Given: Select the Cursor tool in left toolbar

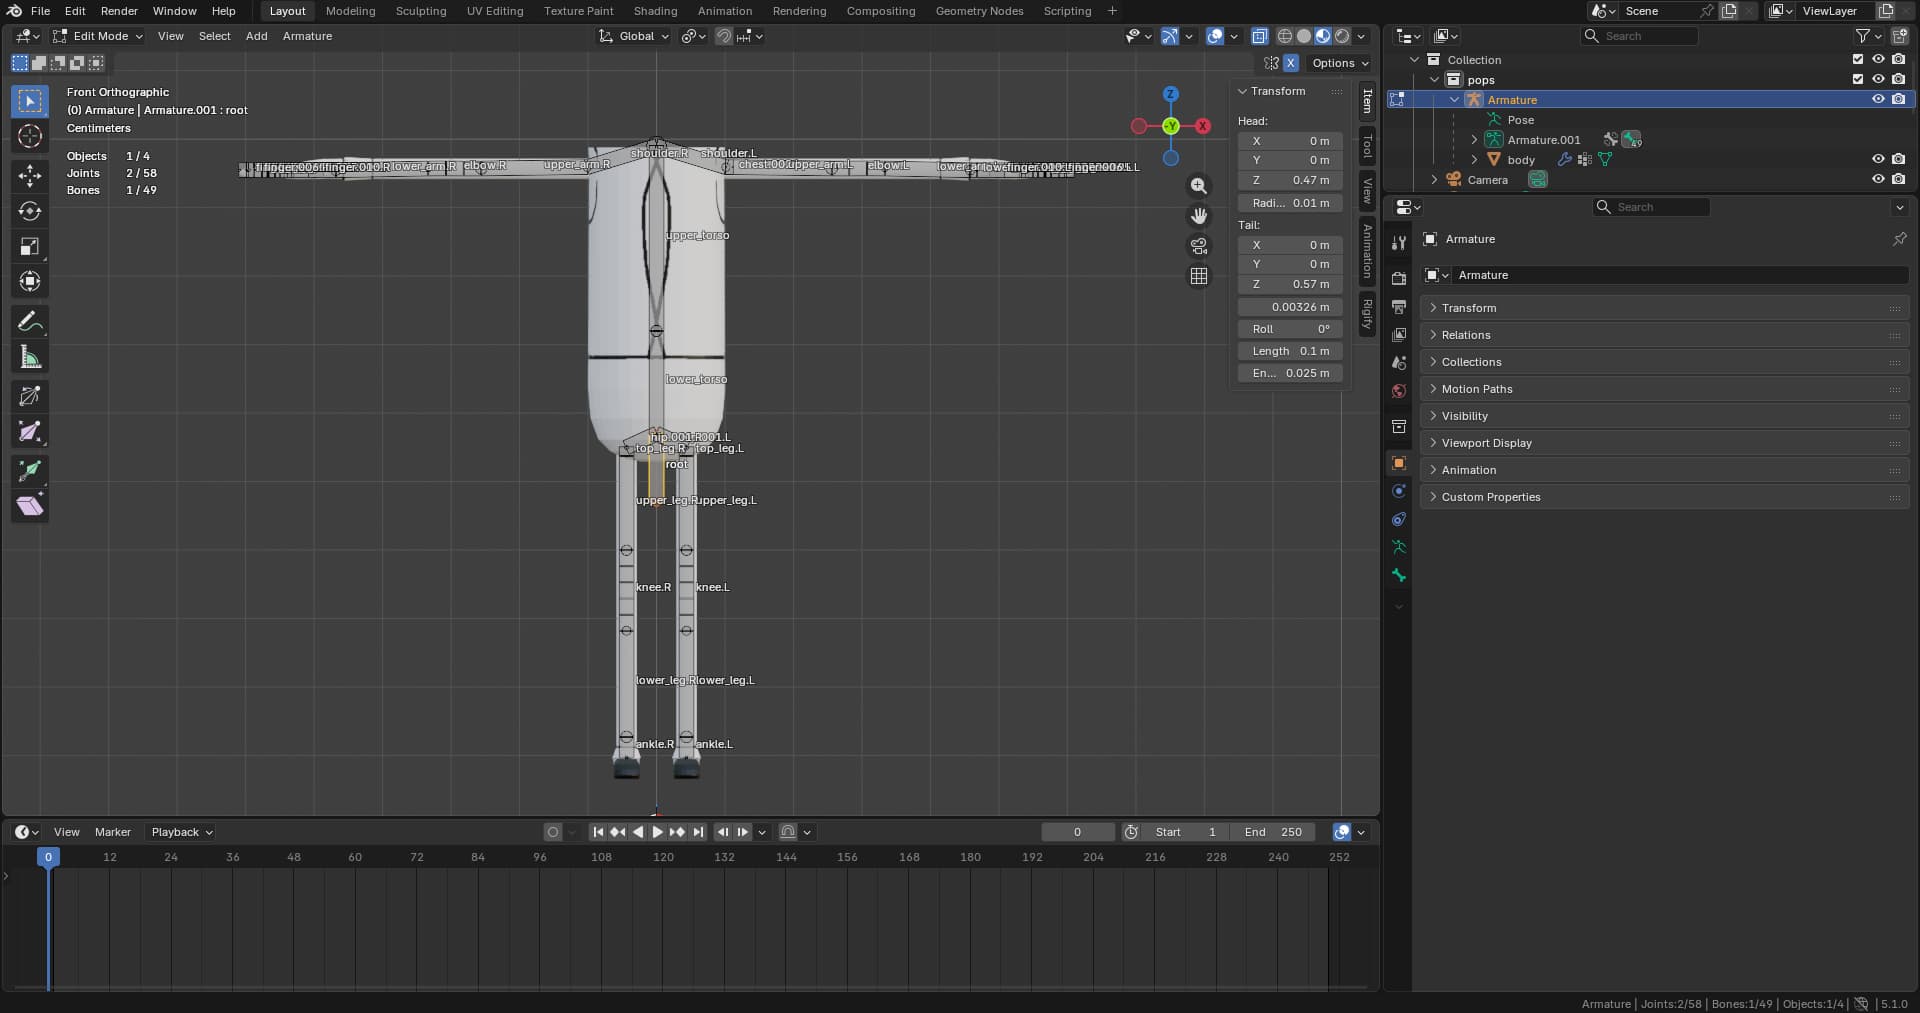Looking at the screenshot, I should (30, 137).
